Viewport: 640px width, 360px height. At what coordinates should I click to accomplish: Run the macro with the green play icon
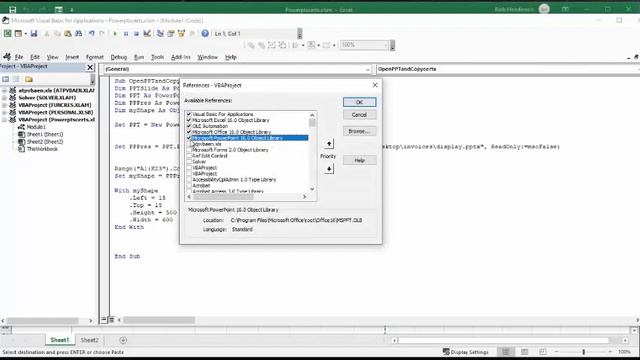click(115, 33)
